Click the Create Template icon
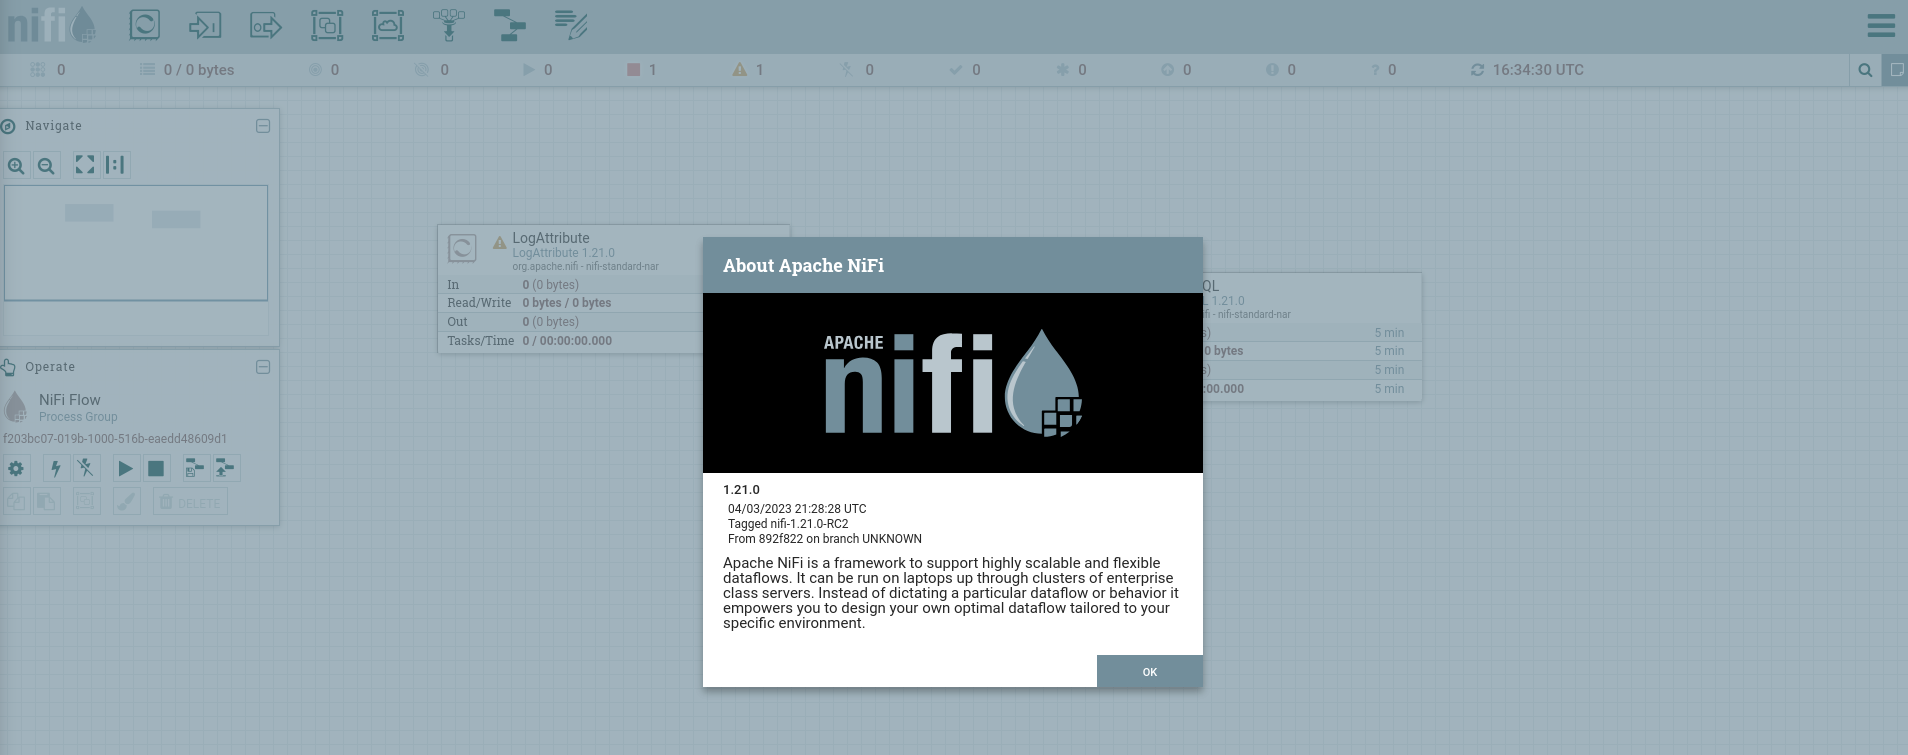This screenshot has width=1908, height=755. click(195, 468)
